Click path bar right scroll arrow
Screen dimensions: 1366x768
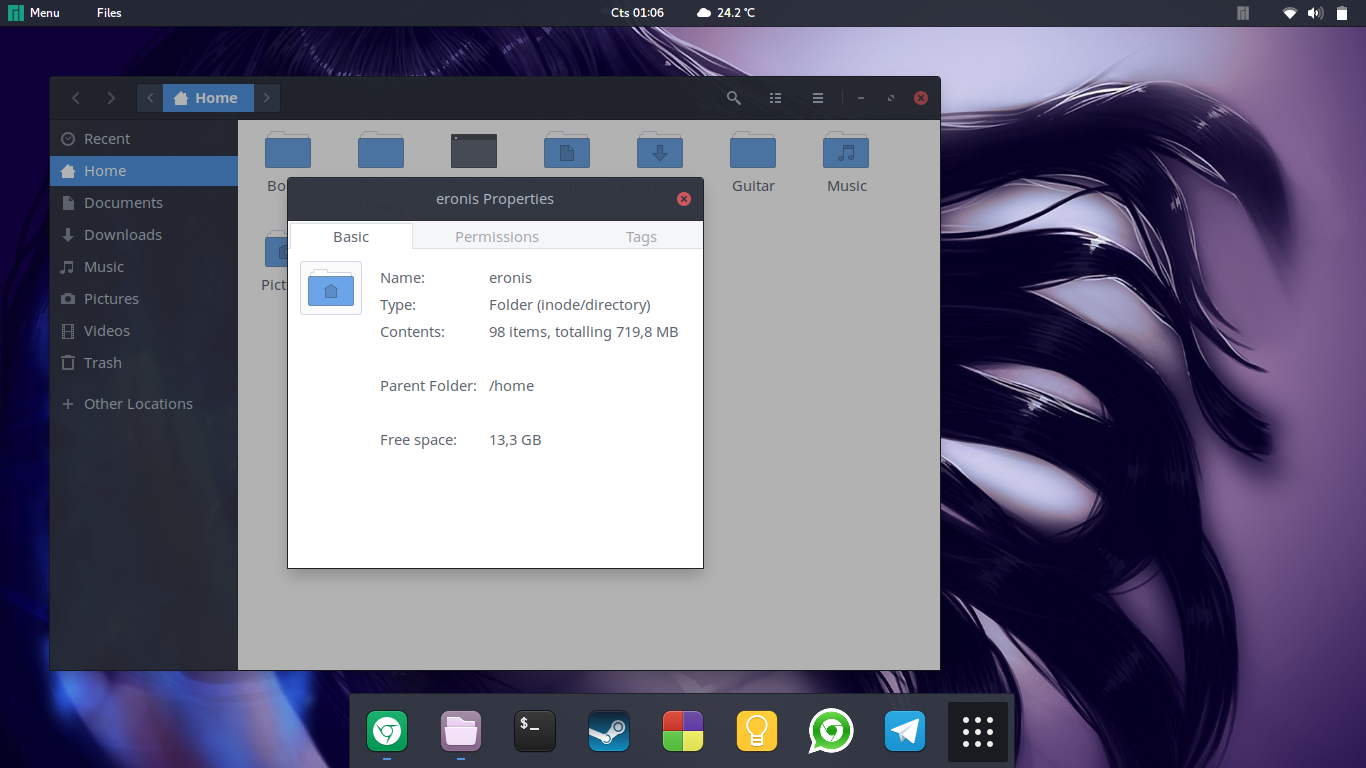tap(267, 98)
